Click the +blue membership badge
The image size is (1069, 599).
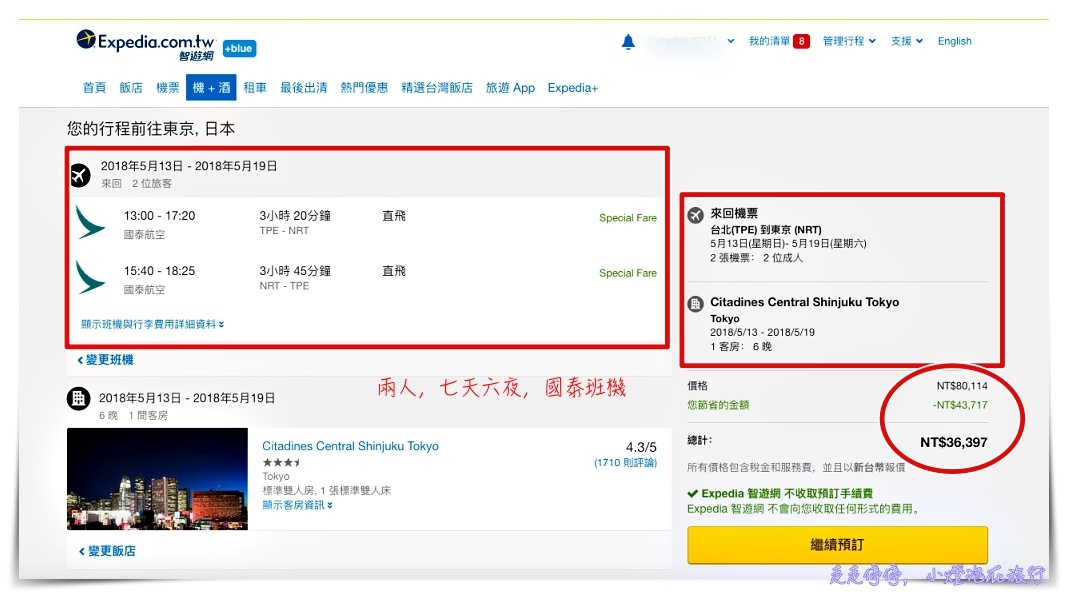[239, 48]
